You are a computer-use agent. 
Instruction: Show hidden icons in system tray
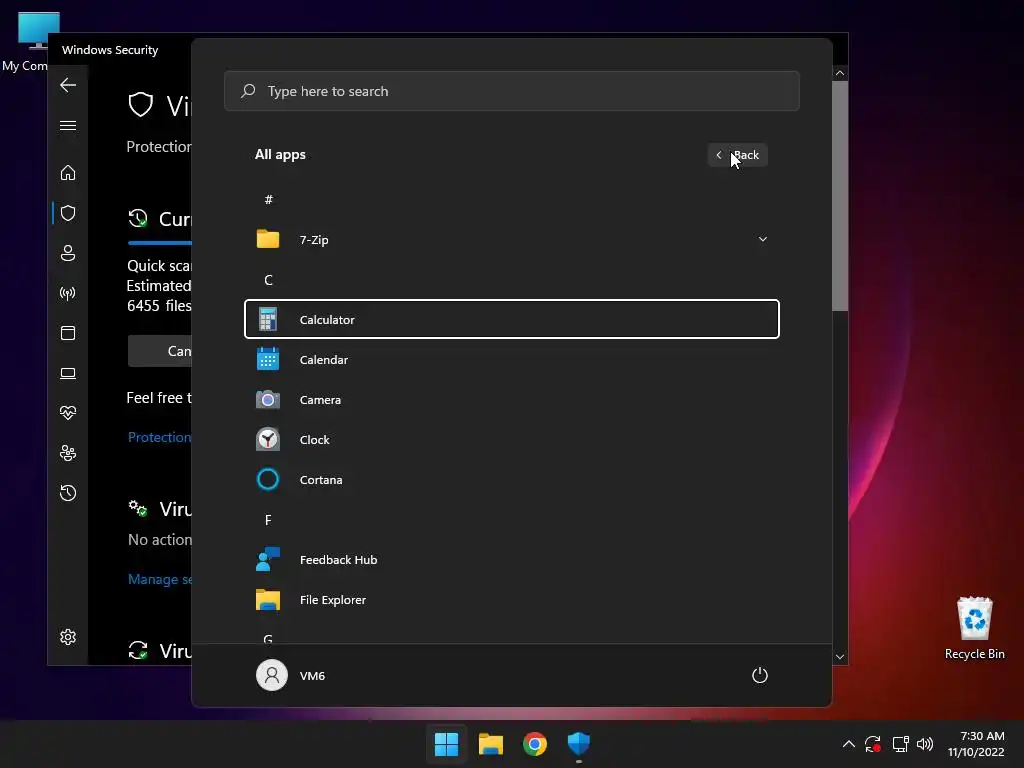tap(848, 744)
